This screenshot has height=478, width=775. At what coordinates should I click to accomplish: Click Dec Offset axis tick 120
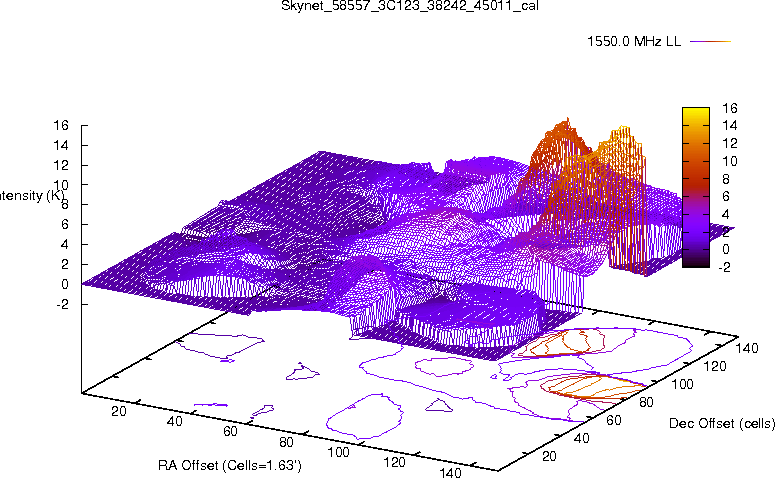[x=714, y=366]
